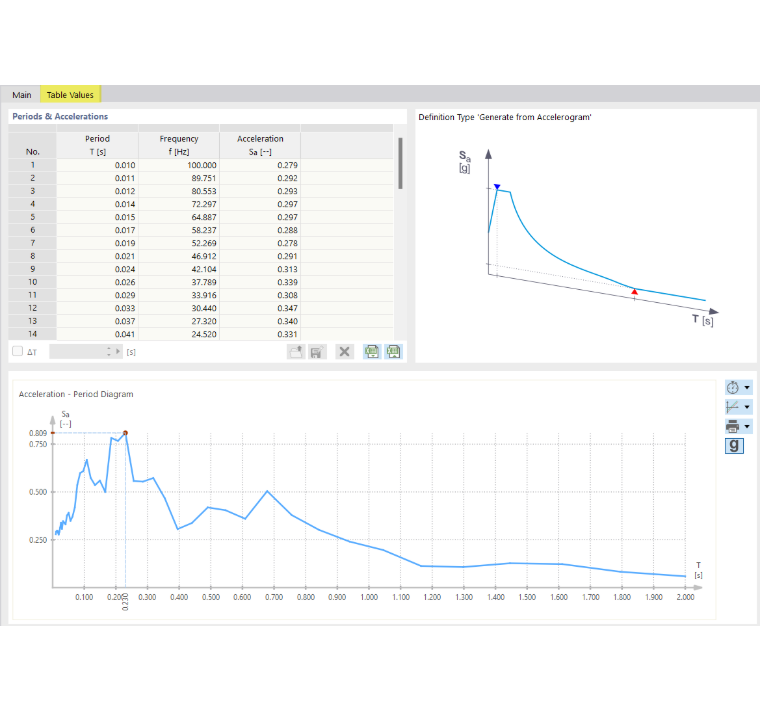
Task: Expand the dropdown beside the axis graph icon
Action: click(x=747, y=407)
